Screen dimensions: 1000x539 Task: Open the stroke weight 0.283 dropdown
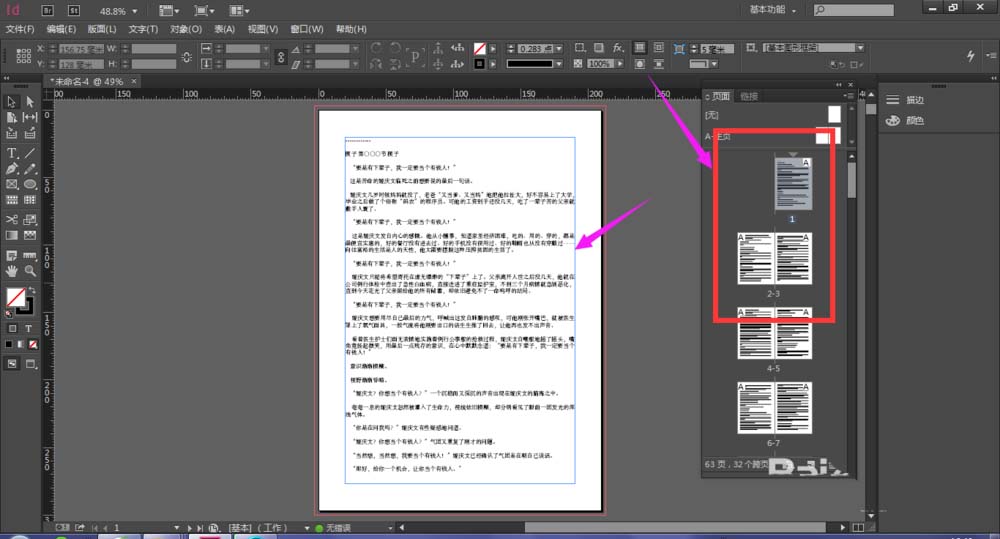[559, 48]
